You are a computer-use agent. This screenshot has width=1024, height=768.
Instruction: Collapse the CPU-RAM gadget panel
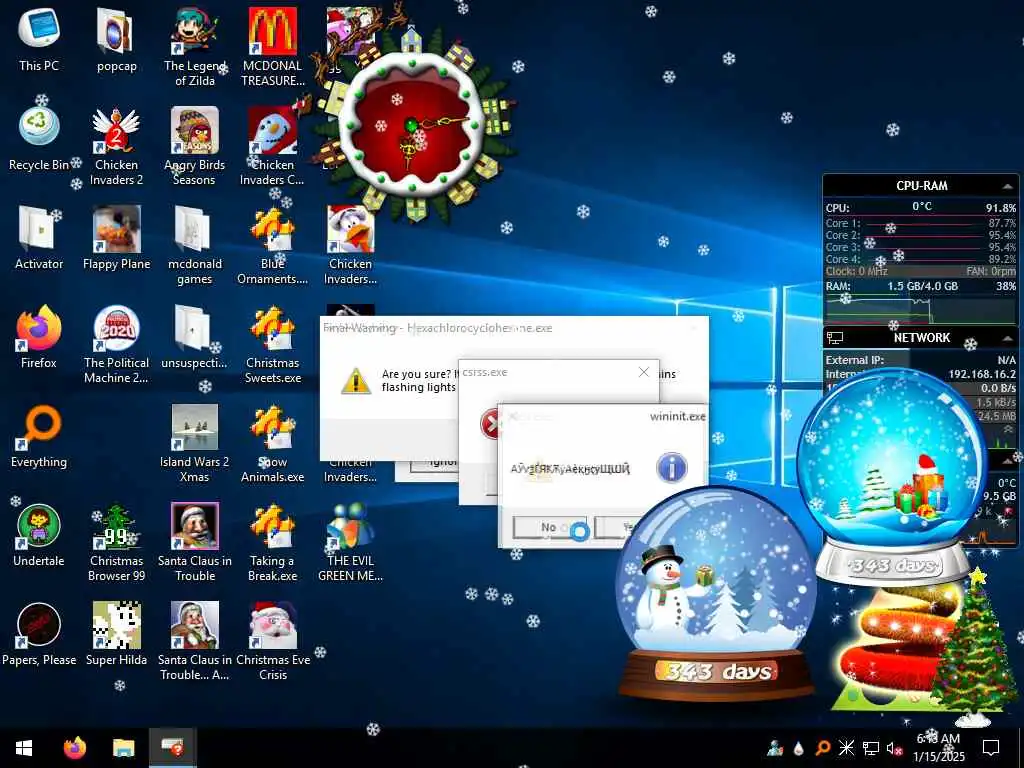point(1007,186)
